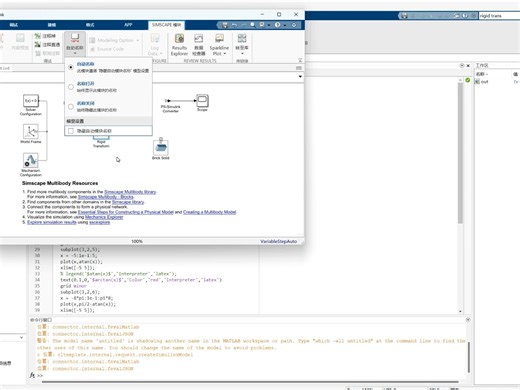Tick the hide automatic block names checkbox
The image size is (520, 390).
pos(71,131)
